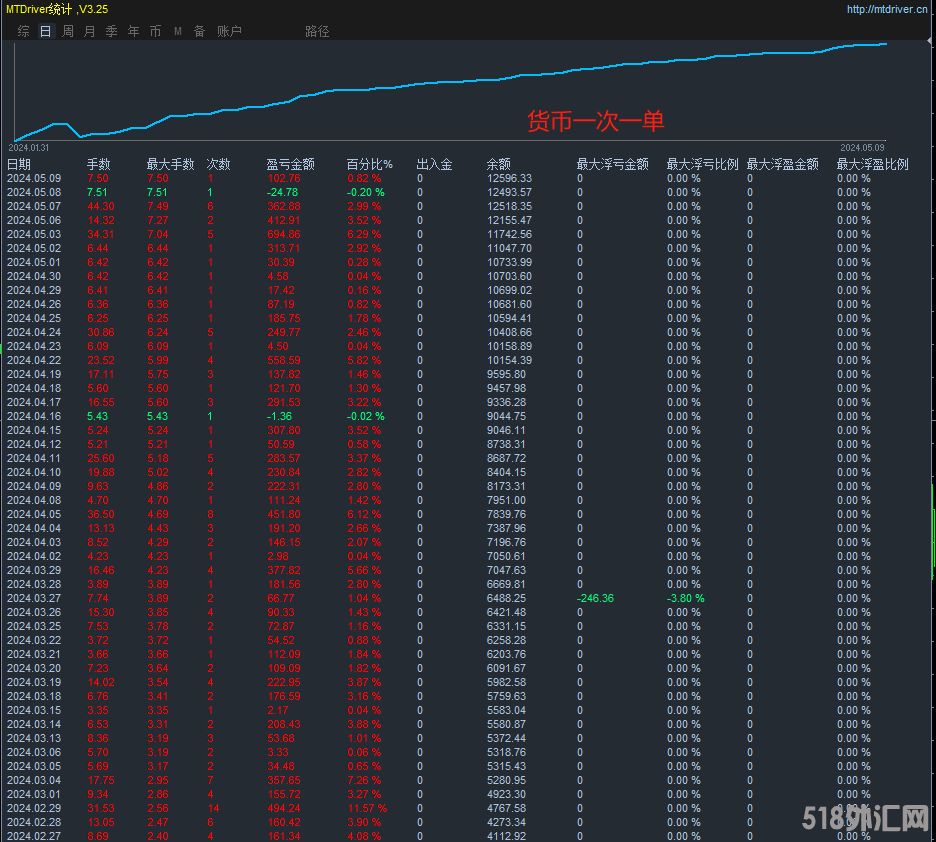Screen dimensions: 936x842
Task: Open the http://mtdriver.cn link
Action: tap(887, 10)
